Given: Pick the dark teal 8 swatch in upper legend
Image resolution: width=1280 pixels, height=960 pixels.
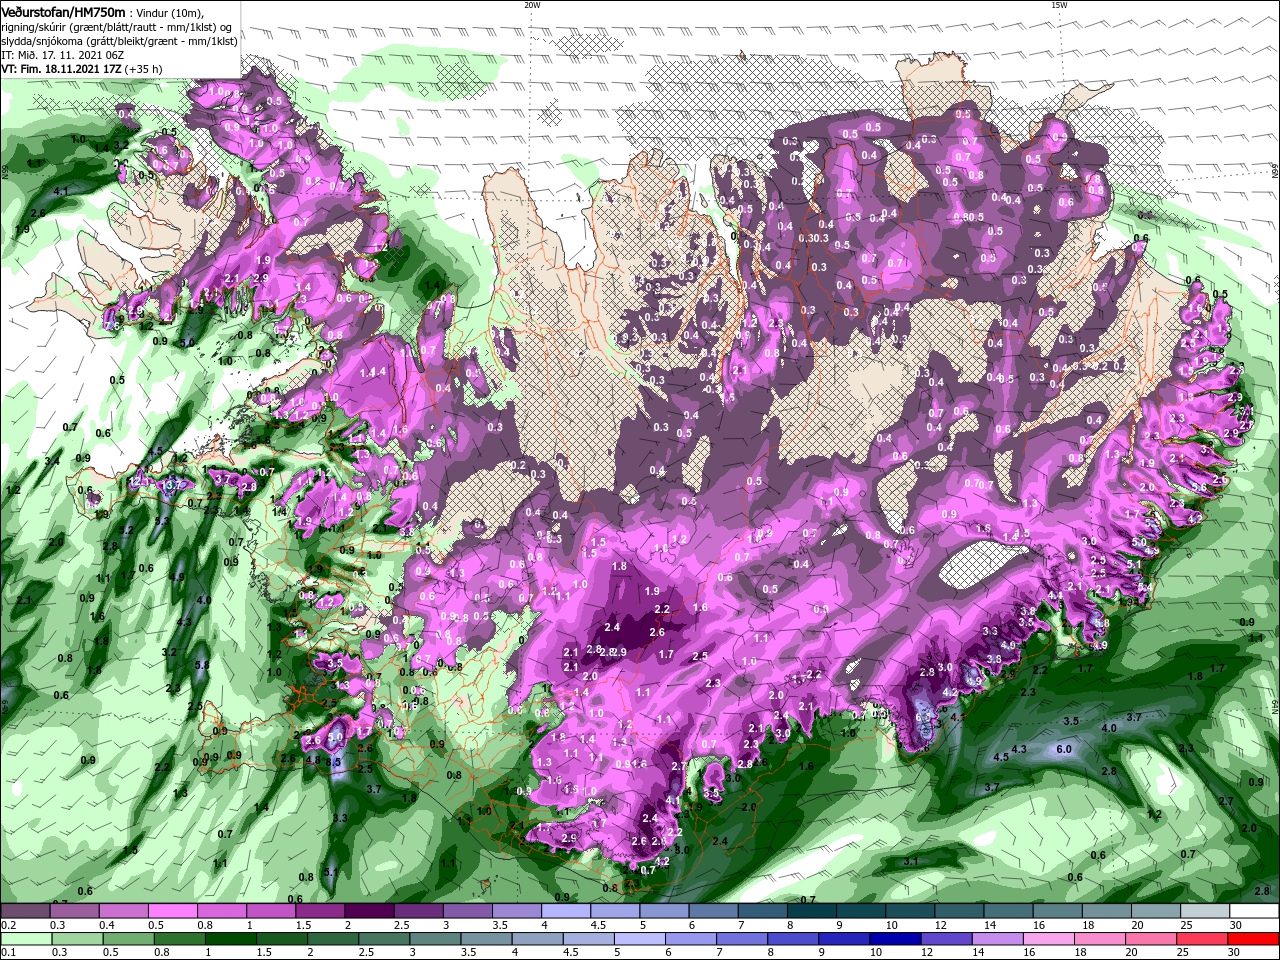Looking at the screenshot, I should point(812,911).
